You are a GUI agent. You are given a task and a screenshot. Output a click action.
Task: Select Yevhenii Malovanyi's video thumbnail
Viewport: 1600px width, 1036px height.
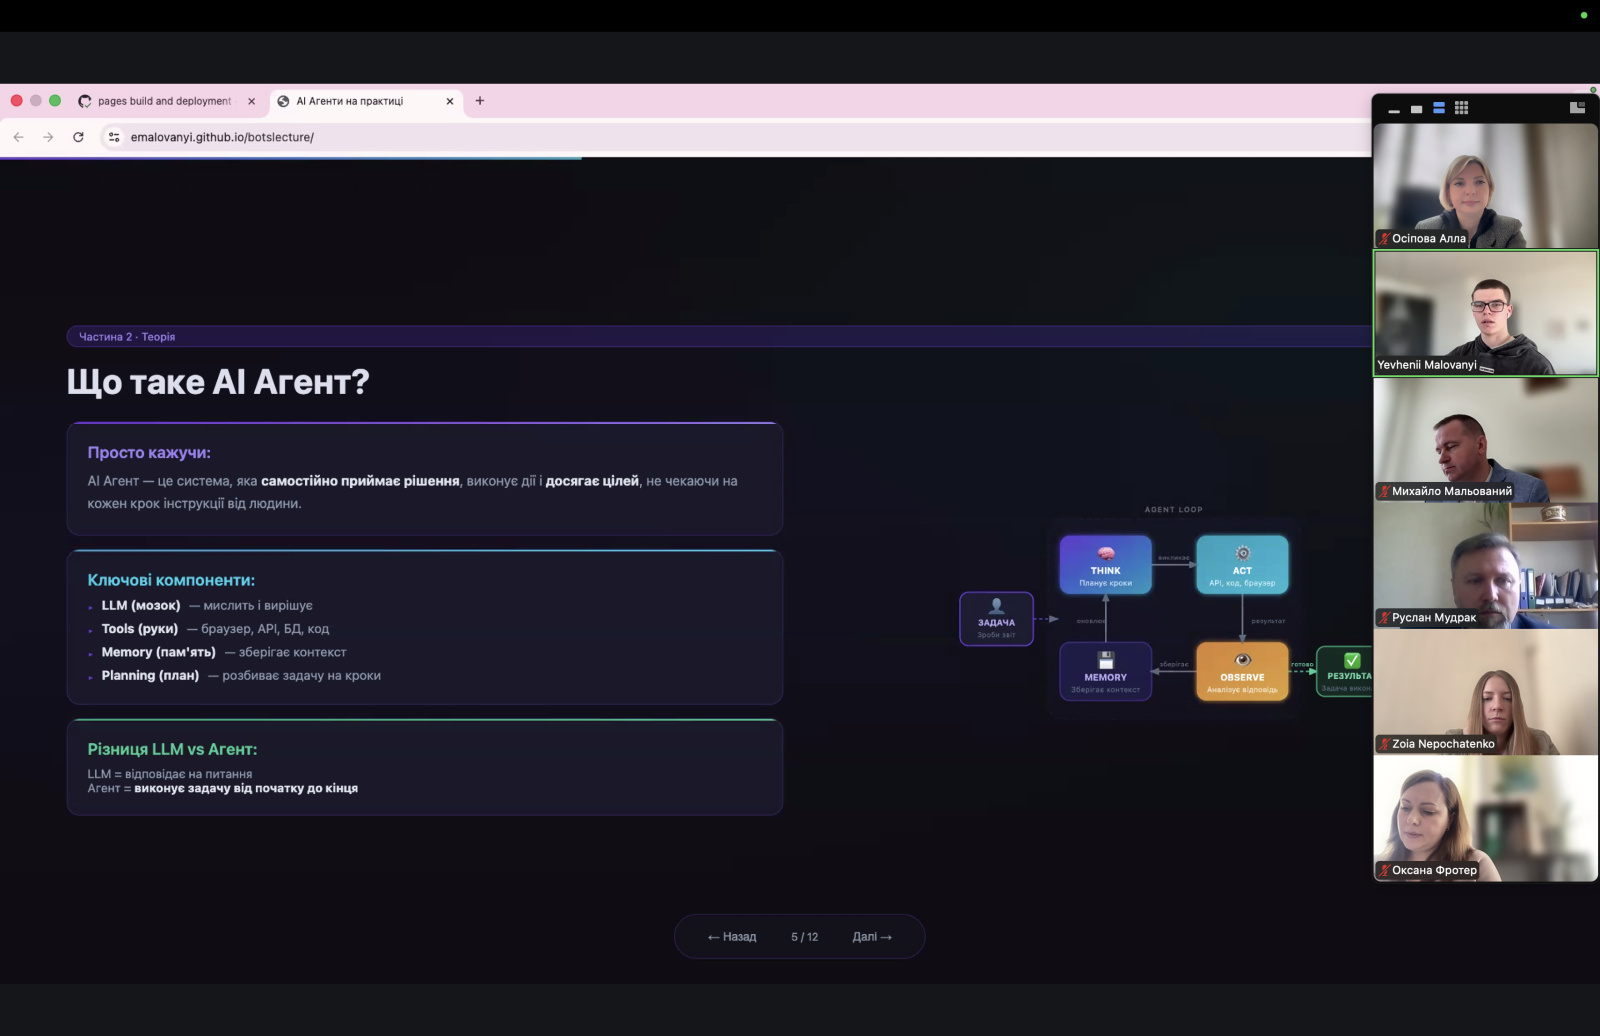tap(1485, 313)
